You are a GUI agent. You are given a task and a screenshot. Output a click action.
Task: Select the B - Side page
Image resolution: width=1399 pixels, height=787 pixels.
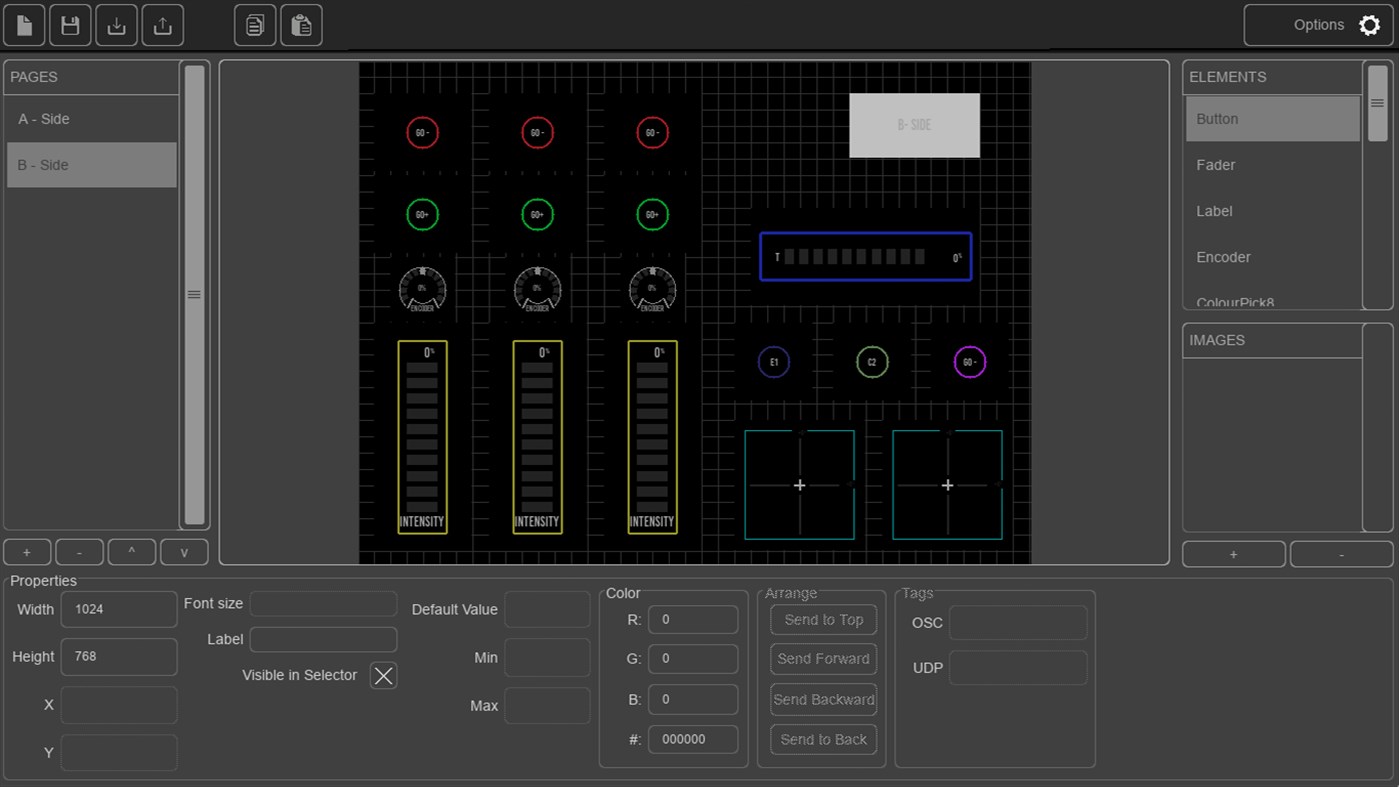tap(90, 164)
